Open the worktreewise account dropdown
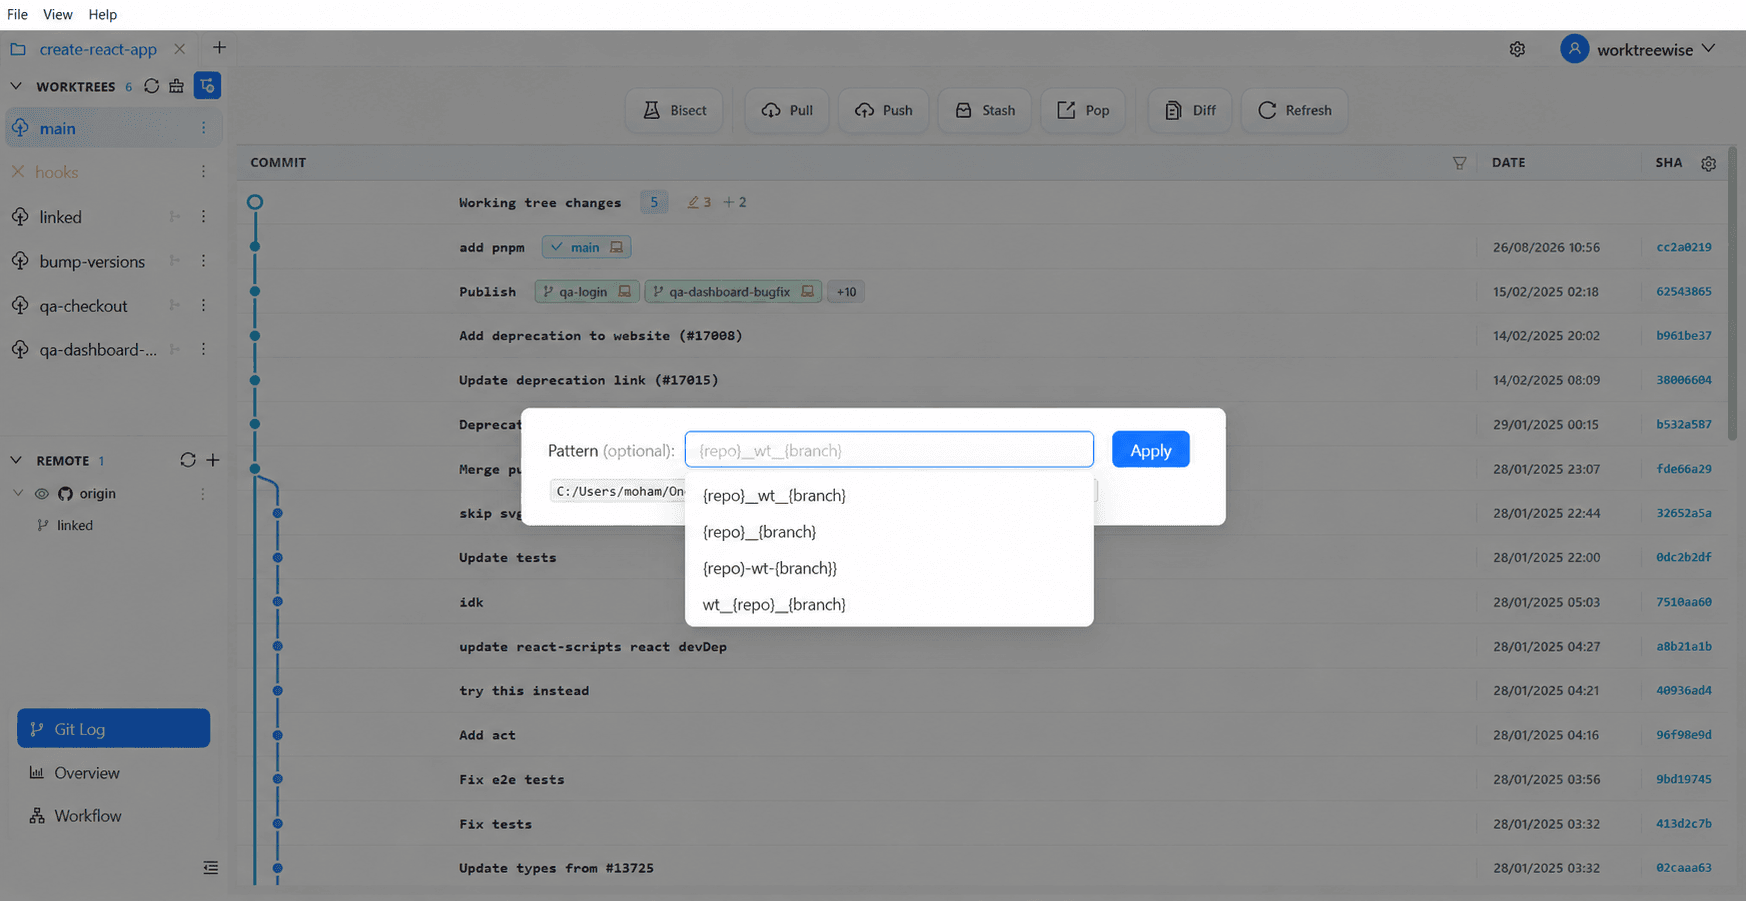Screen dimensions: 1746x901 [1640, 49]
